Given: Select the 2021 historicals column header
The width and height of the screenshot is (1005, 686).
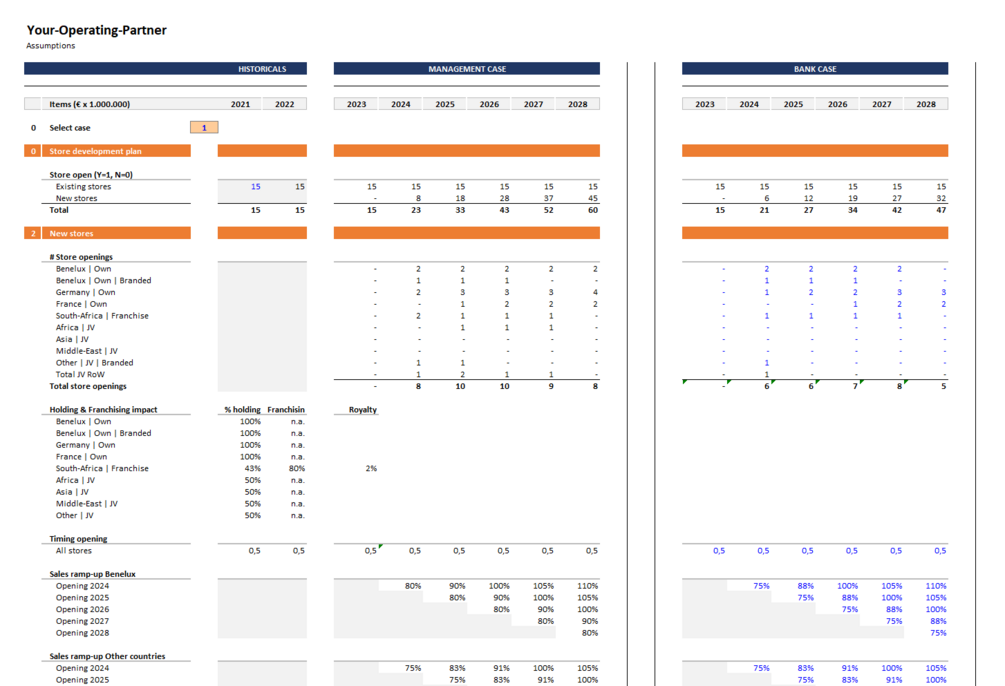Looking at the screenshot, I should click(x=240, y=104).
